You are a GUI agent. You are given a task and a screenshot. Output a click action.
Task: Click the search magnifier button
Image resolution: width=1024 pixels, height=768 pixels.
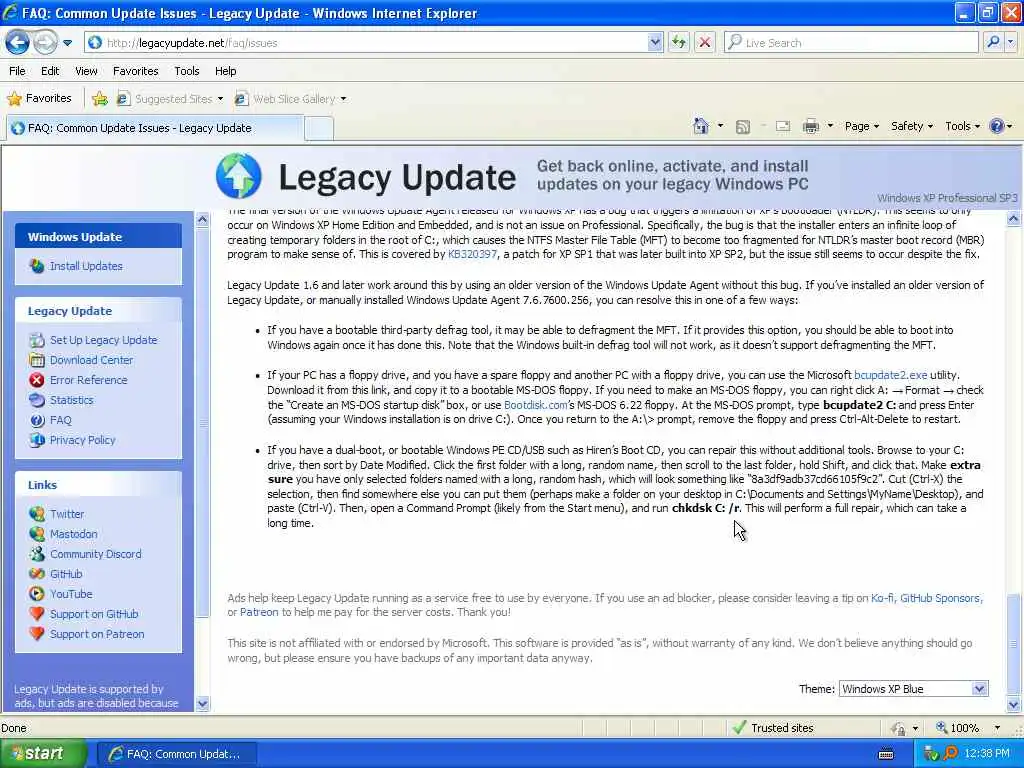993,42
